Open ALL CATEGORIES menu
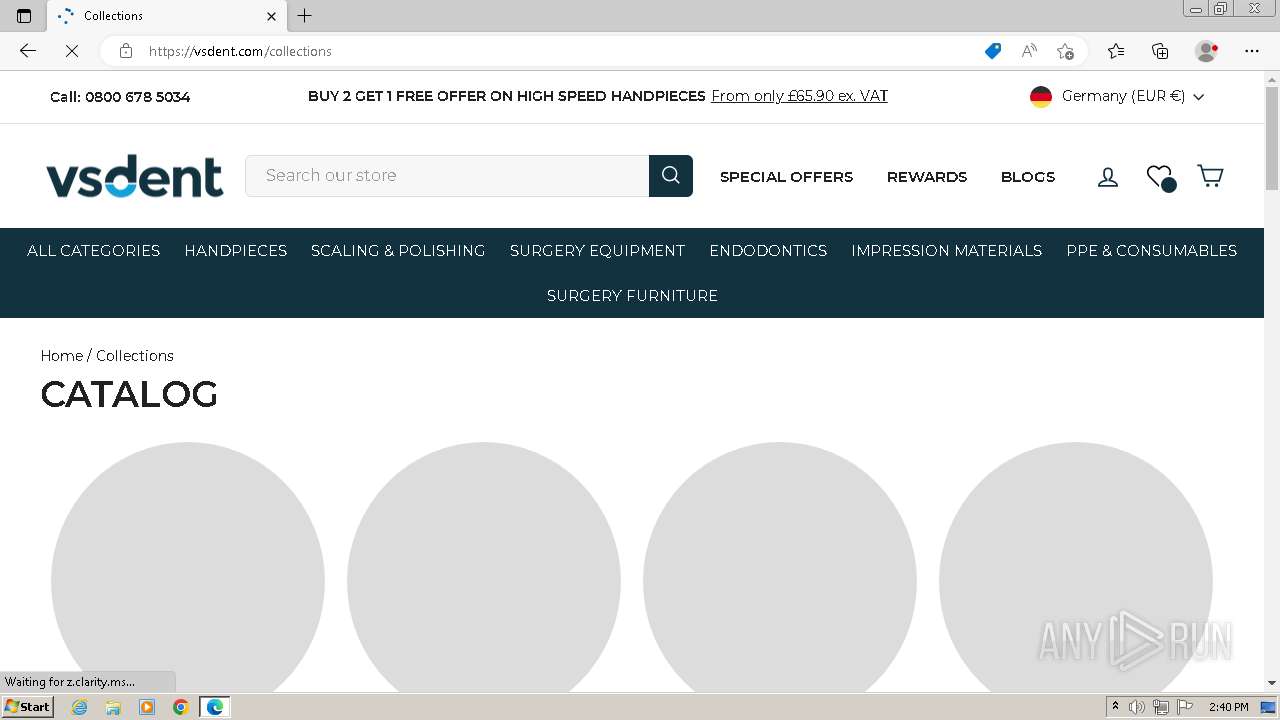 pyautogui.click(x=94, y=251)
